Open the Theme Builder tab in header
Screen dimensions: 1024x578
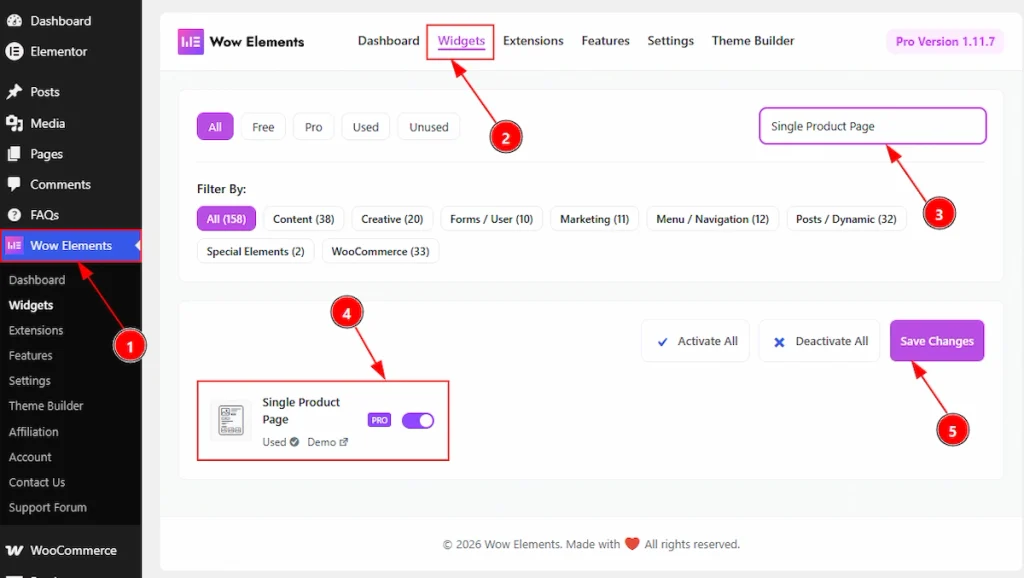(753, 40)
